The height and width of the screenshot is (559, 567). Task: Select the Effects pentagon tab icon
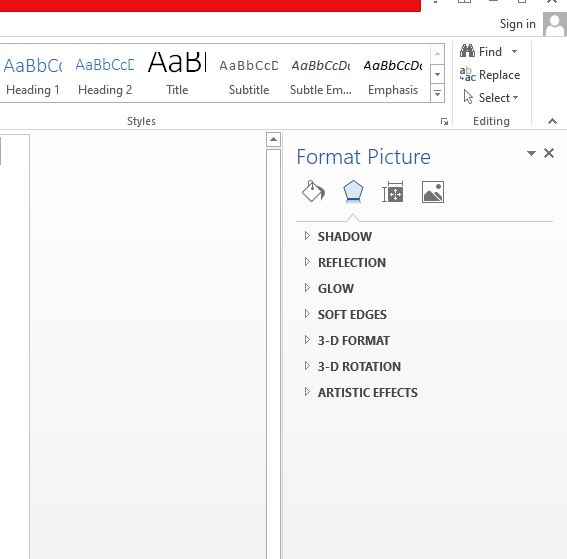pyautogui.click(x=353, y=192)
